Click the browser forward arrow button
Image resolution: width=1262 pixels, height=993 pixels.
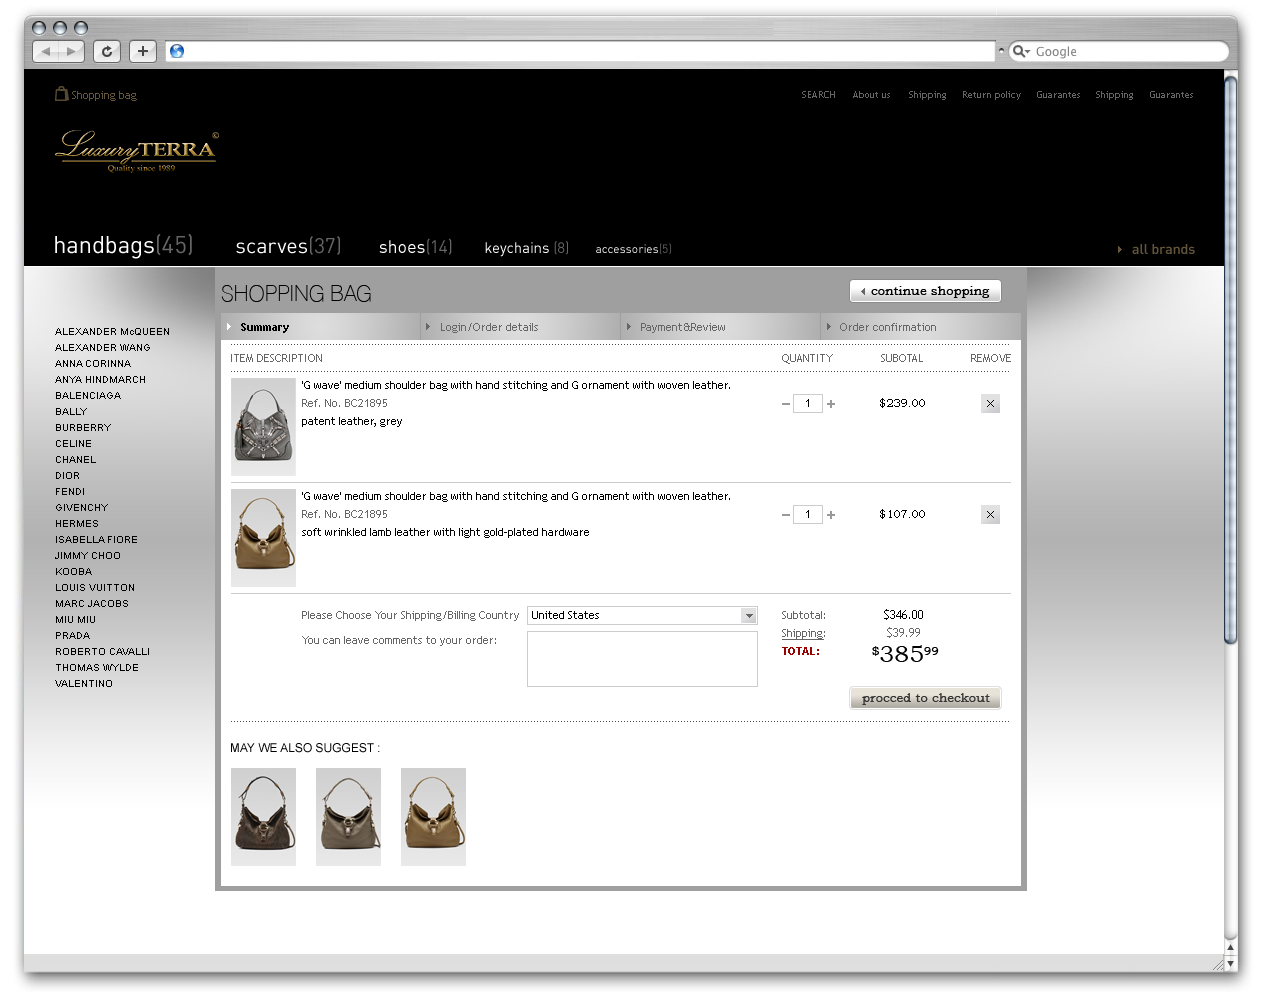pyautogui.click(x=72, y=51)
